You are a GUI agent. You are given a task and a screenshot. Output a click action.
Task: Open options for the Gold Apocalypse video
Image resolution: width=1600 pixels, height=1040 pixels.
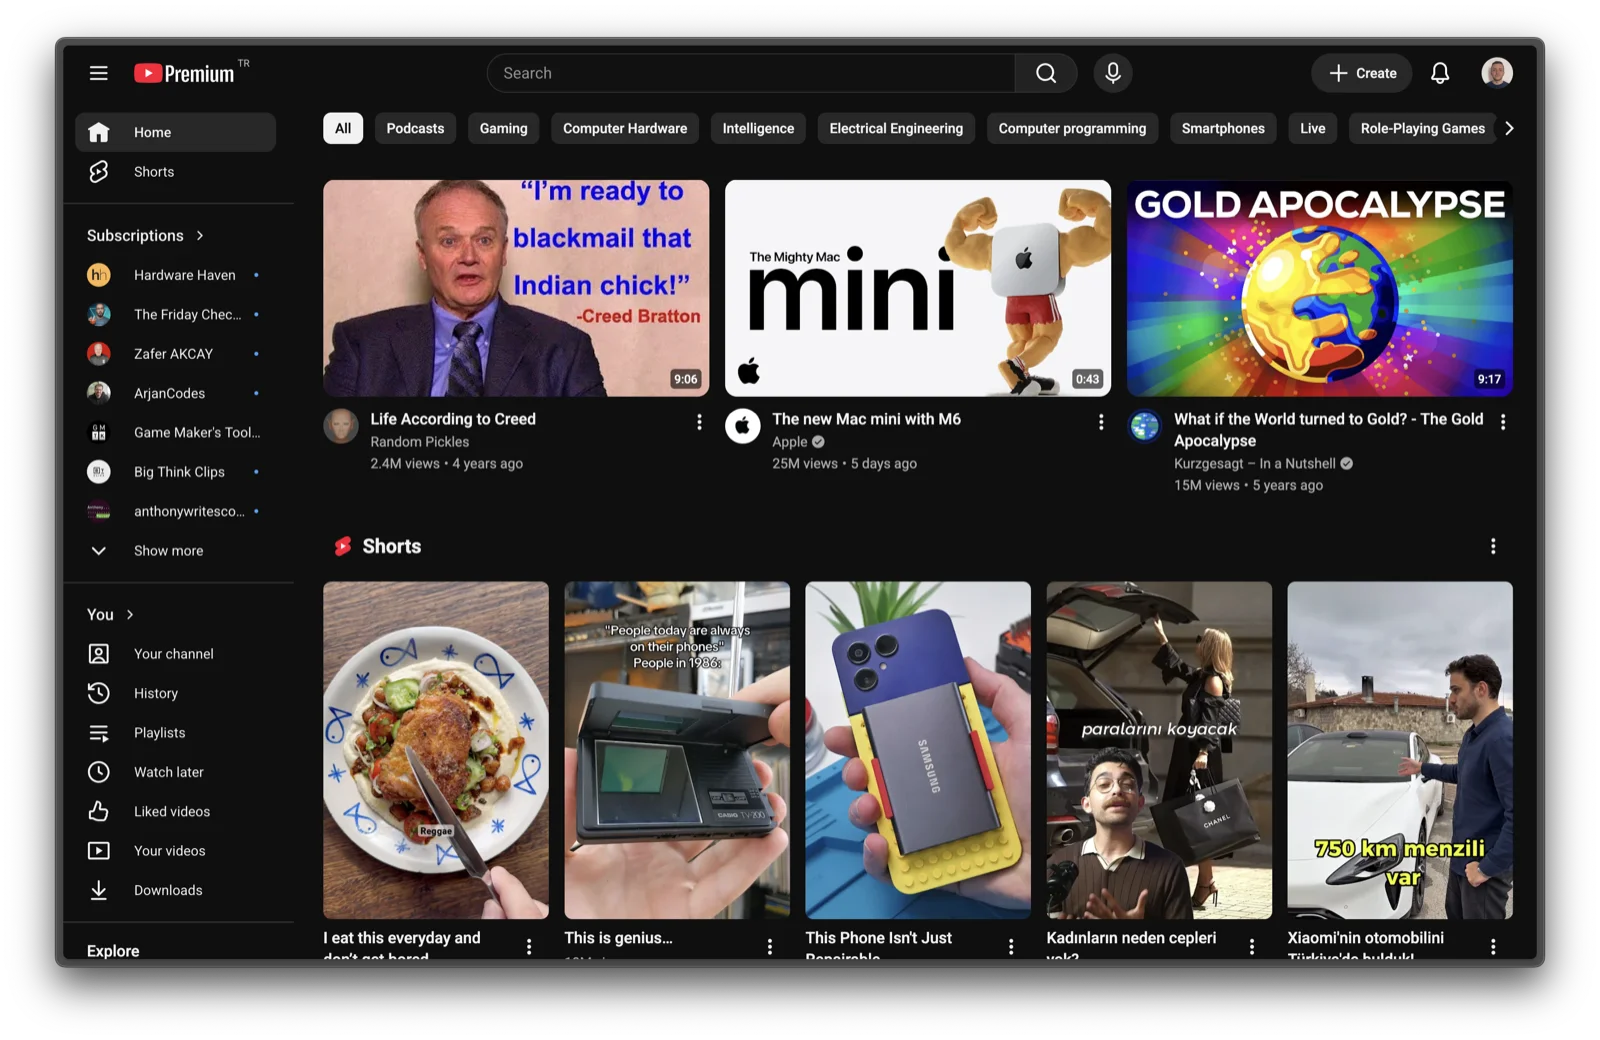[1502, 422]
